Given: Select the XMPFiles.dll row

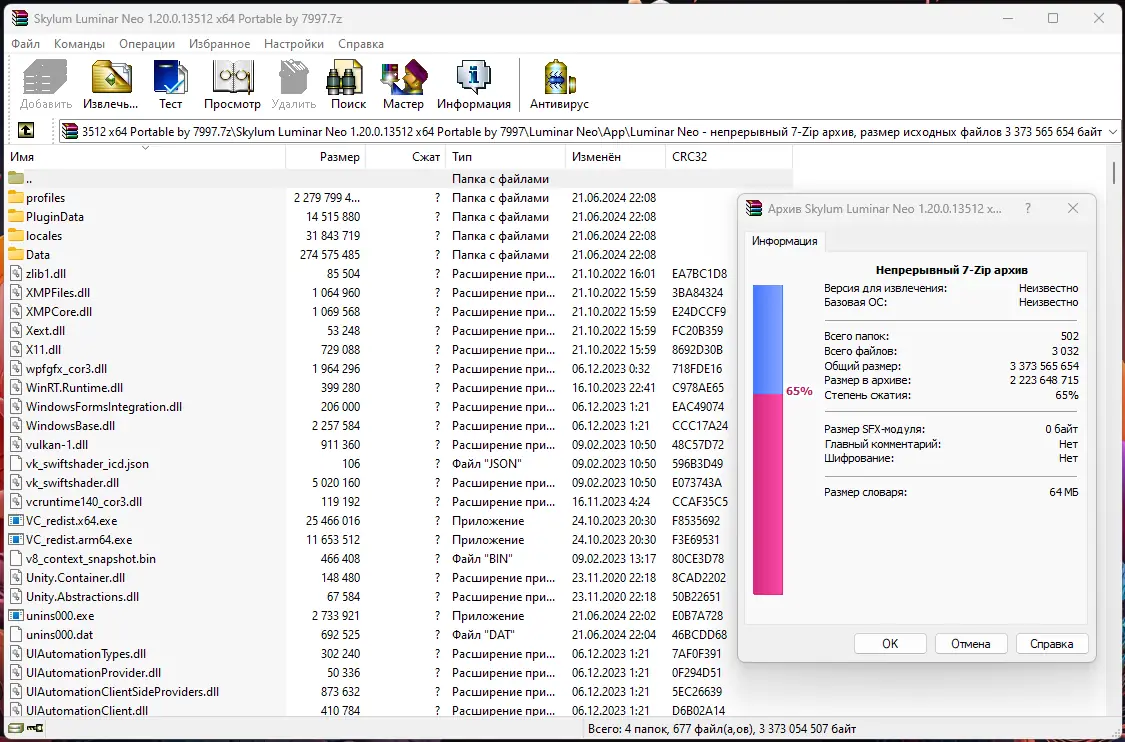Looking at the screenshot, I should pyautogui.click(x=399, y=293).
